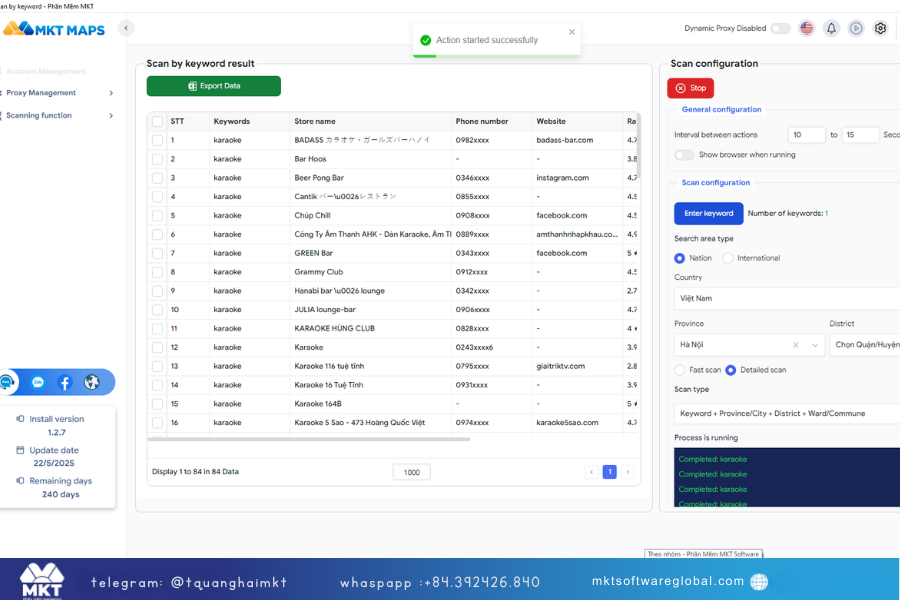Click the page size 1000 input field
The image size is (900, 600).
tap(411, 471)
